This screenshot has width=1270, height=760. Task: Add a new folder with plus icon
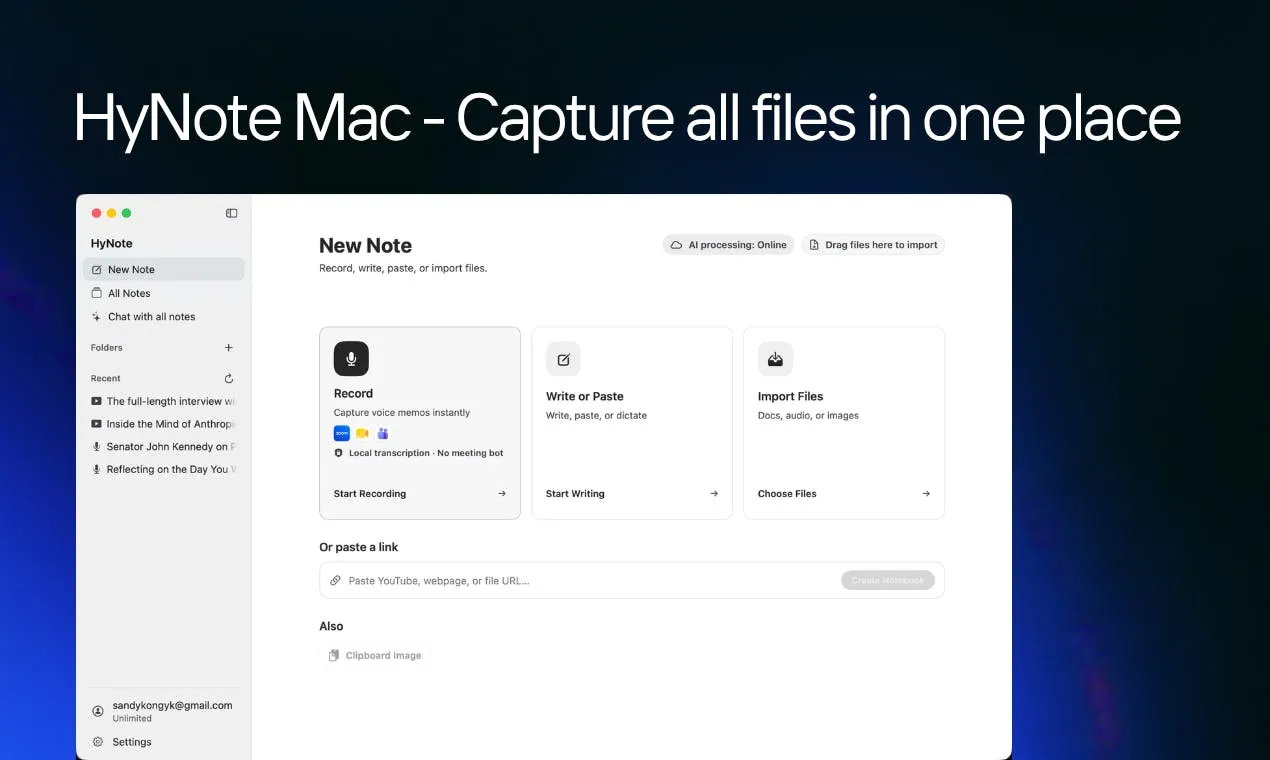click(x=229, y=348)
